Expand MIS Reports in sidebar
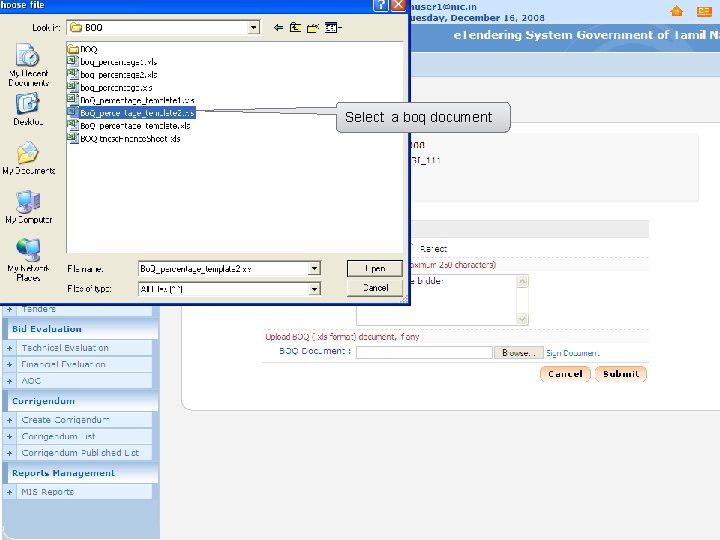The height and width of the screenshot is (540, 720). click(10, 492)
